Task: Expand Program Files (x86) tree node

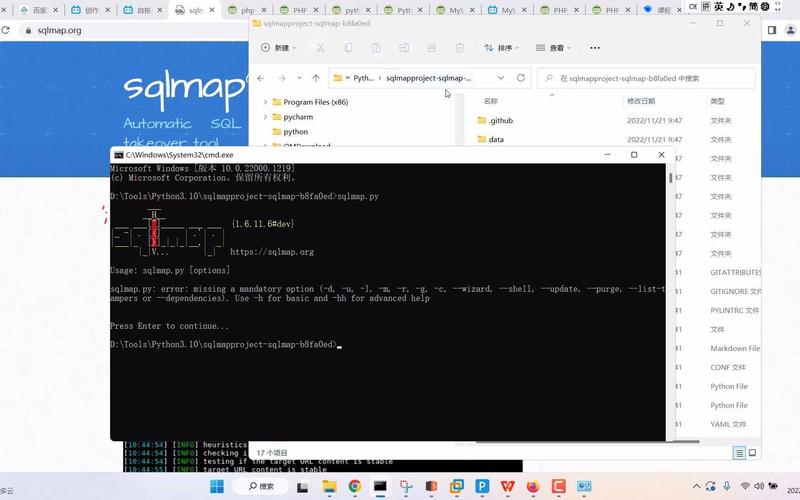Action: point(265,102)
